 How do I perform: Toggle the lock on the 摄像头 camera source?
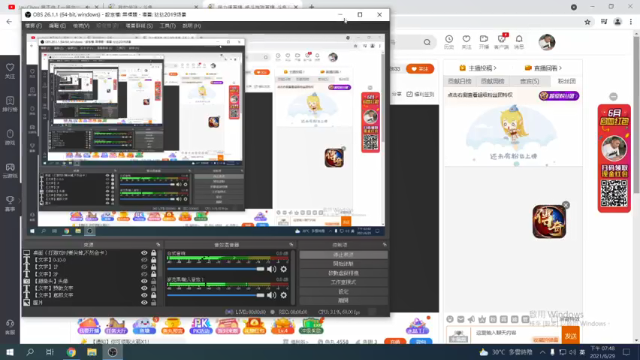tap(153, 281)
